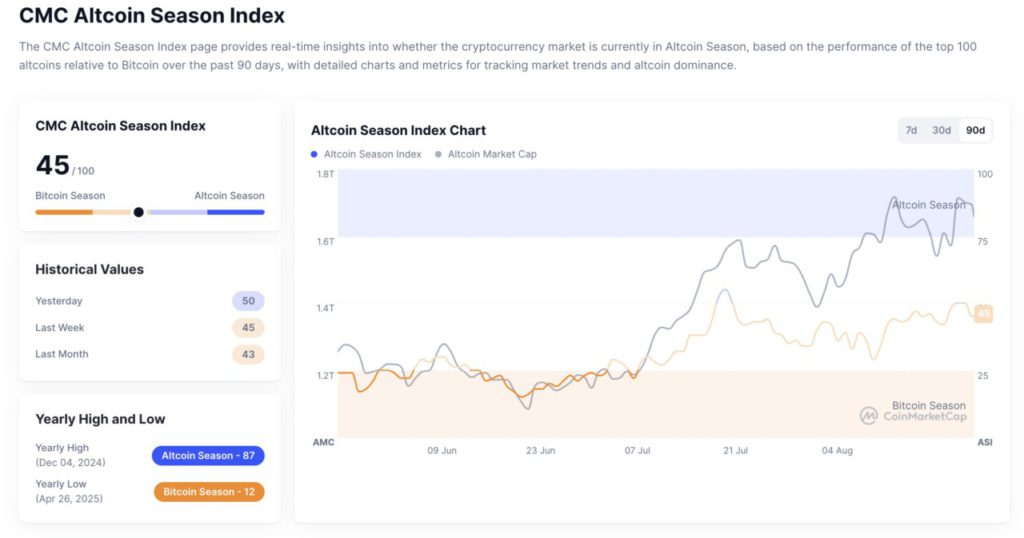Click the black slider knob on index bar
This screenshot has height=538, width=1024.
[139, 212]
